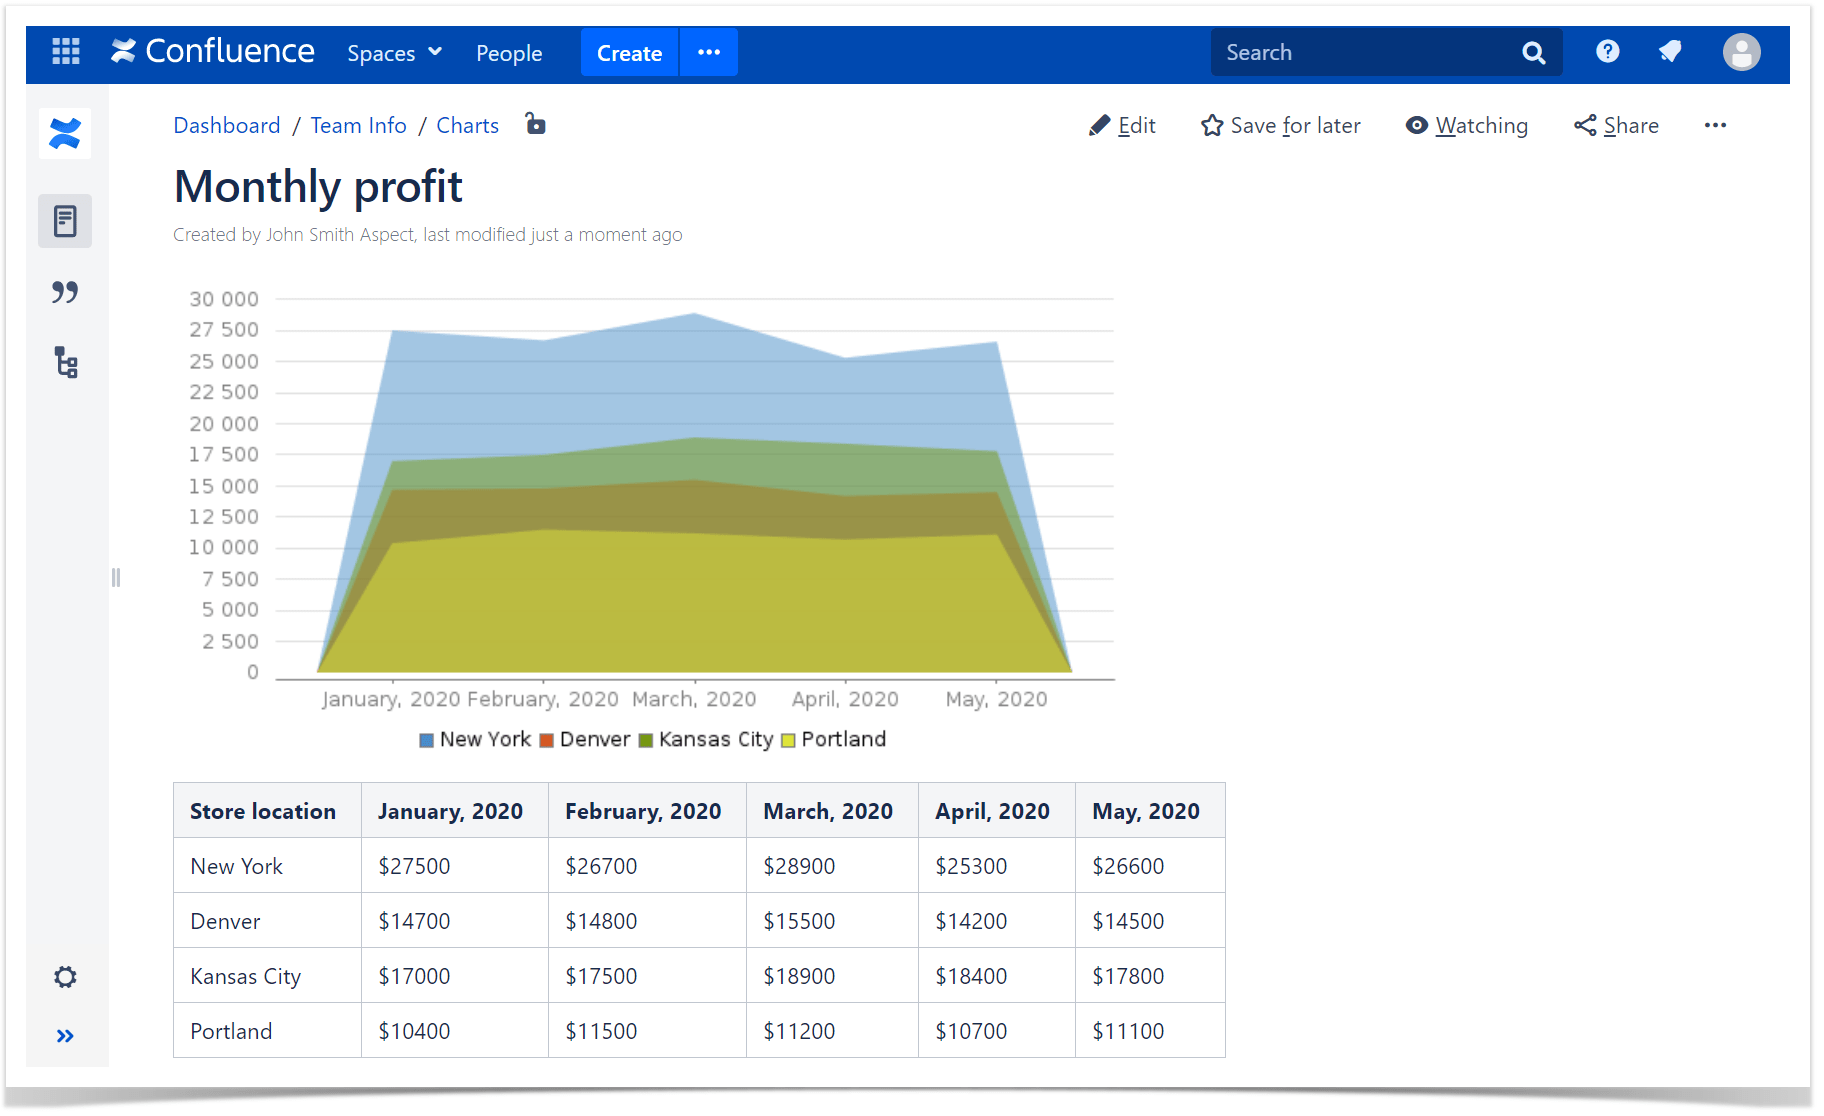This screenshot has width=1824, height=1116.
Task: Open the People menu item
Action: [x=509, y=53]
